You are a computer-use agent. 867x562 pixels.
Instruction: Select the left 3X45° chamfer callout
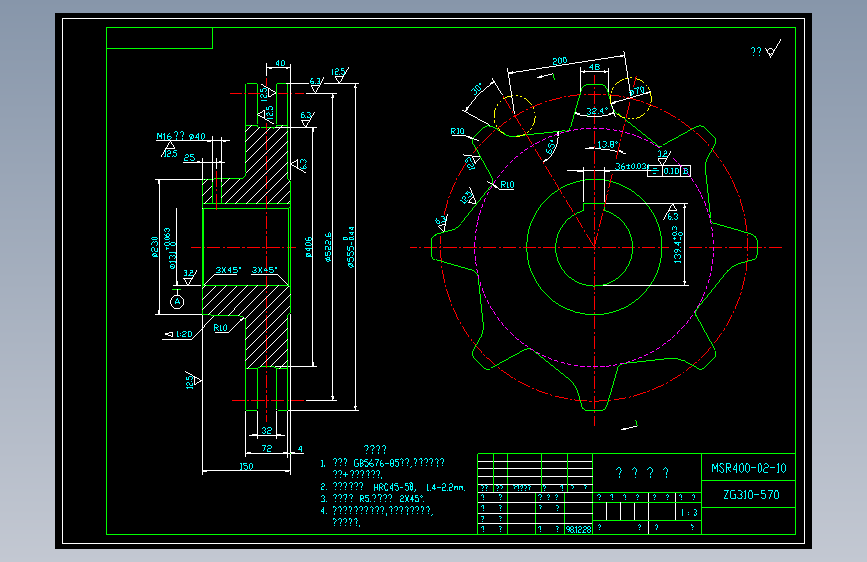click(x=228, y=270)
